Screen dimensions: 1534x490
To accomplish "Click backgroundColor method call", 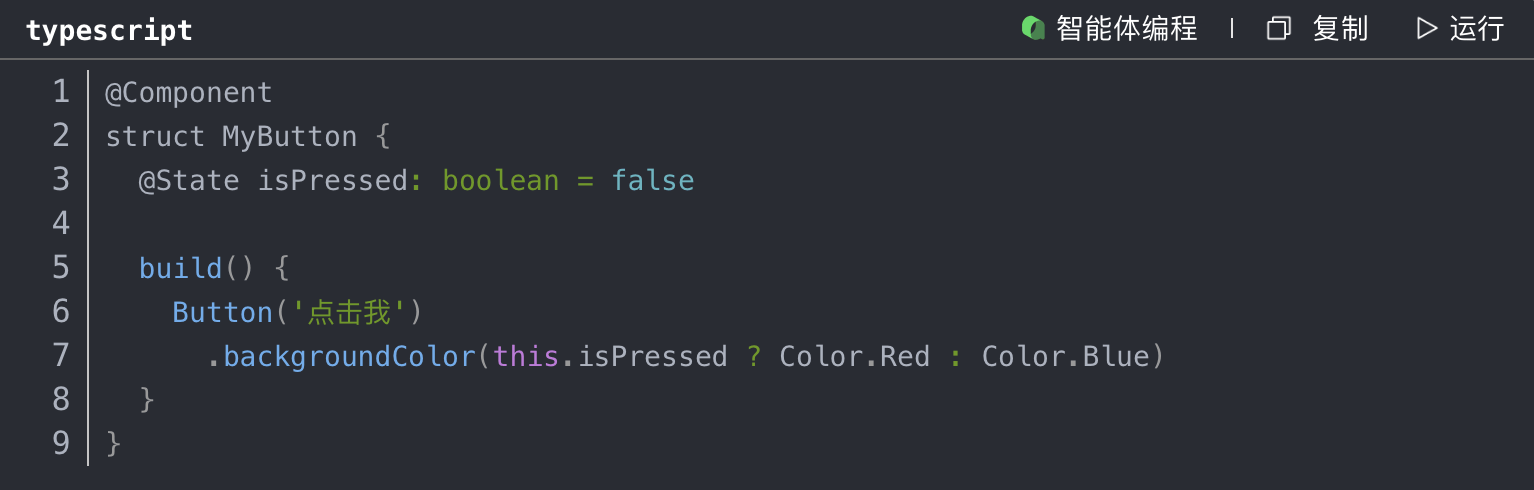I will [349, 357].
